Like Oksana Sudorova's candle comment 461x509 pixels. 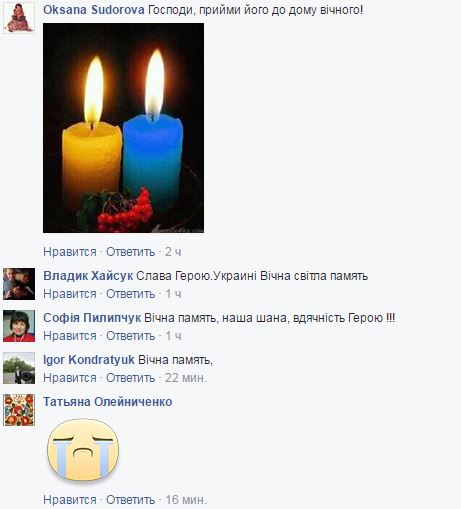[70, 252]
